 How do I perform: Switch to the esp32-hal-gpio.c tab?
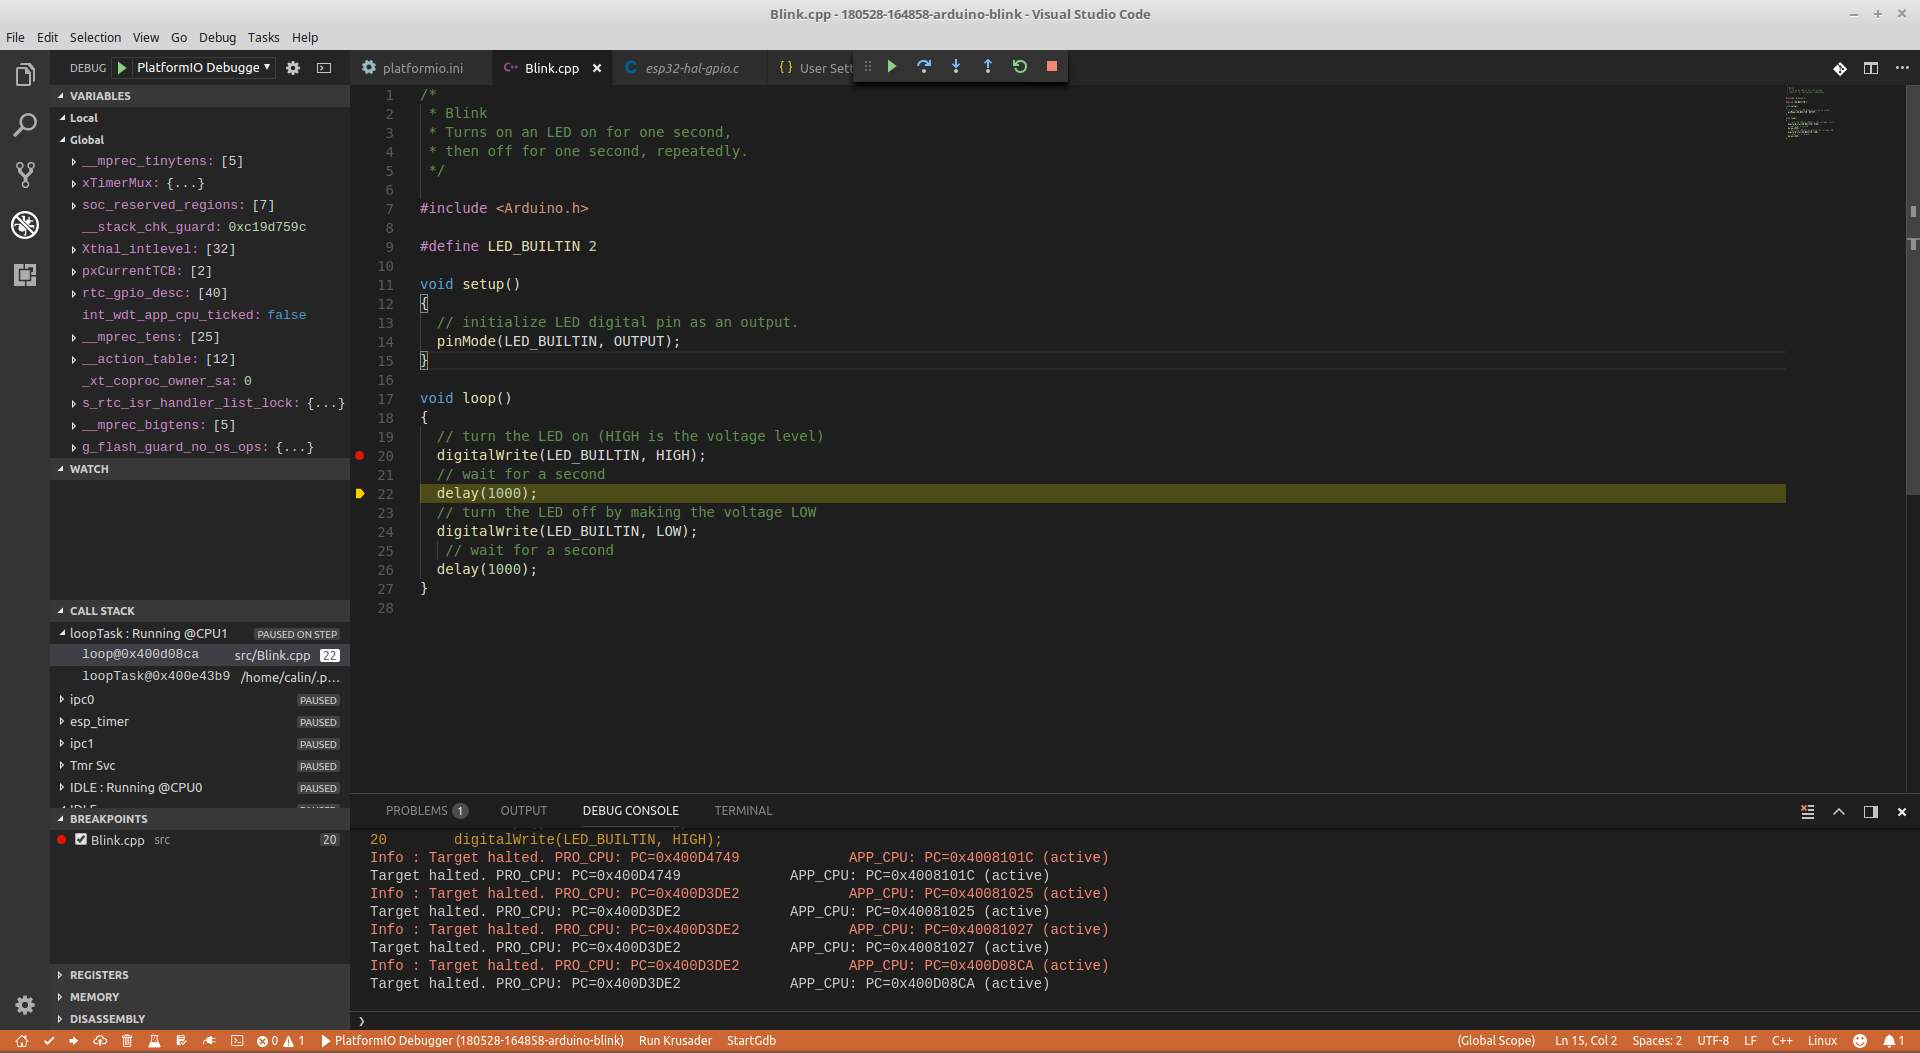[692, 68]
